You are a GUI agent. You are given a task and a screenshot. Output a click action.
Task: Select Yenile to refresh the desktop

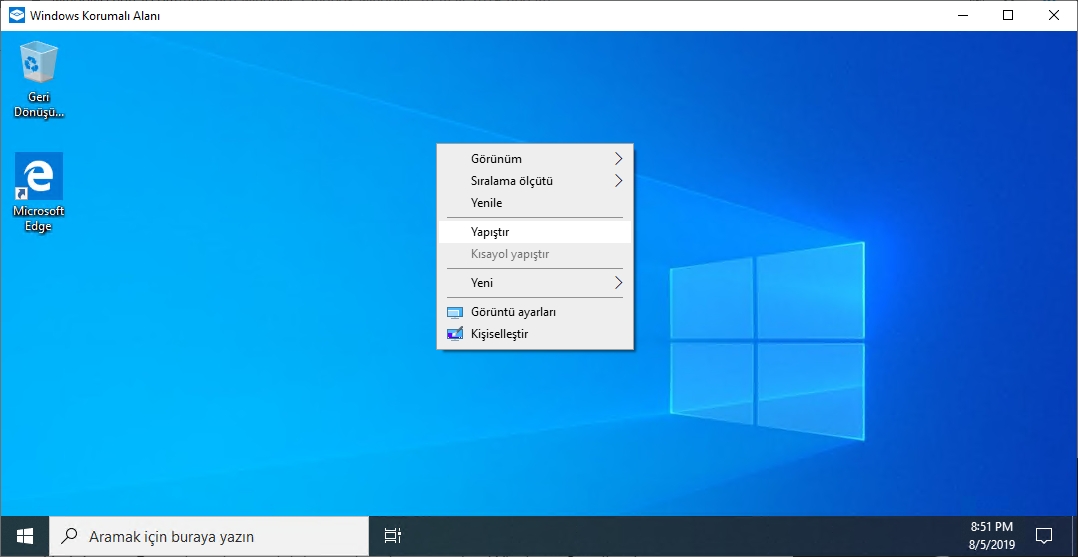(x=535, y=203)
